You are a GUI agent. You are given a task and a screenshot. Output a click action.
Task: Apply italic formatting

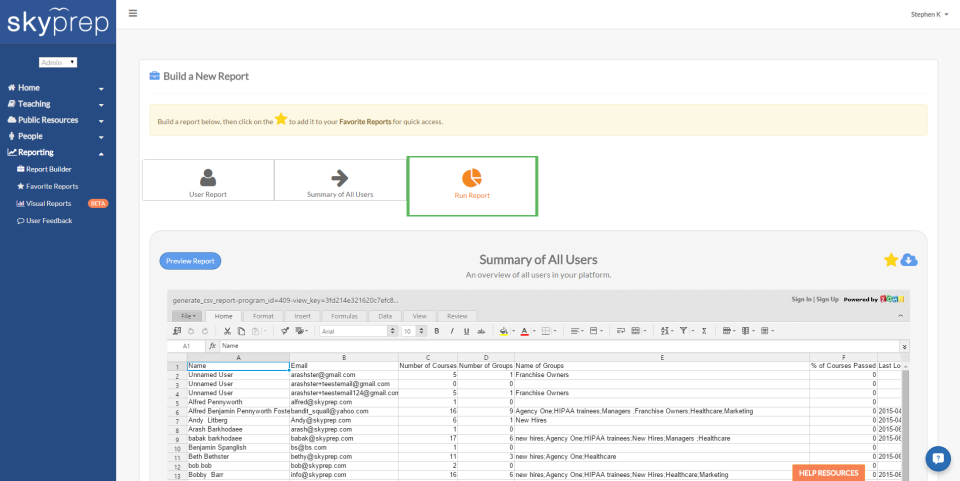pyautogui.click(x=452, y=331)
